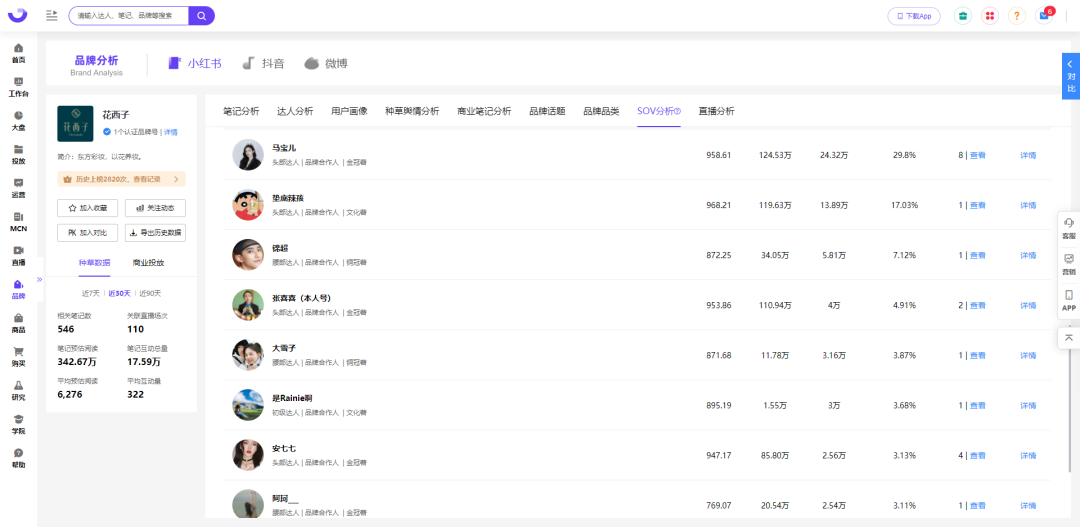Click 导出历史数据 button

click(155, 233)
